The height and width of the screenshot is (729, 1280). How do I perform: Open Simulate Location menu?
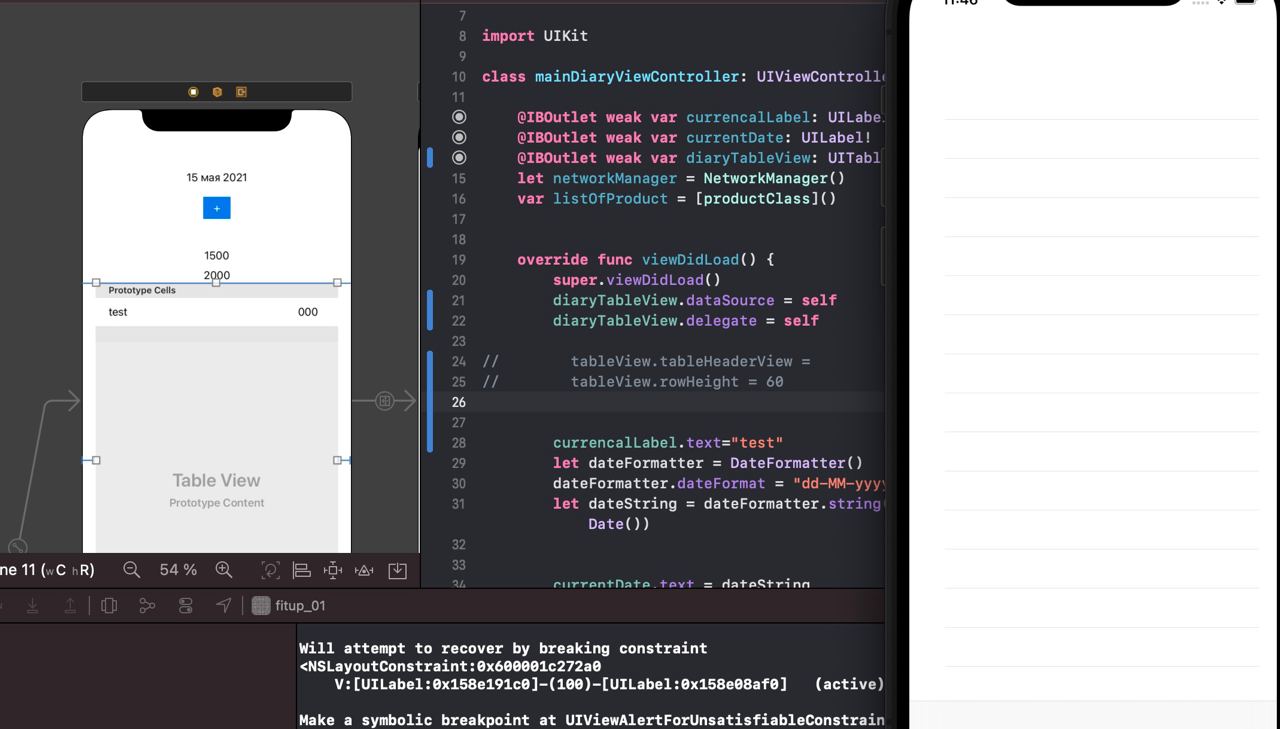223,606
